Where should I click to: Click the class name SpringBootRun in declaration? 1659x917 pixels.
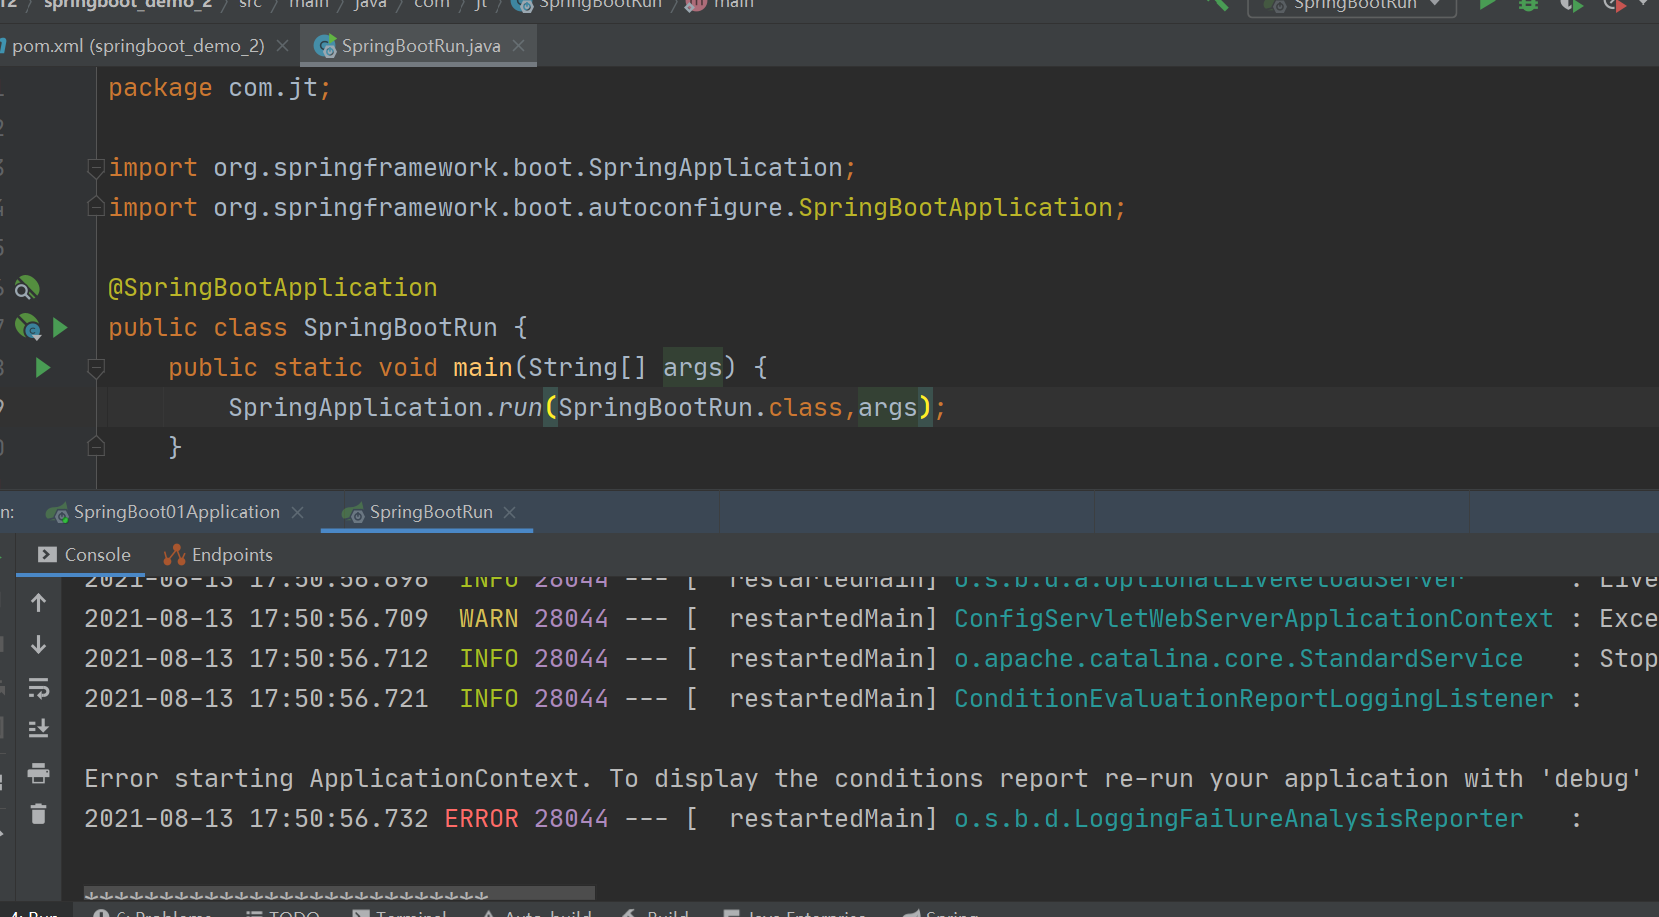coord(400,328)
